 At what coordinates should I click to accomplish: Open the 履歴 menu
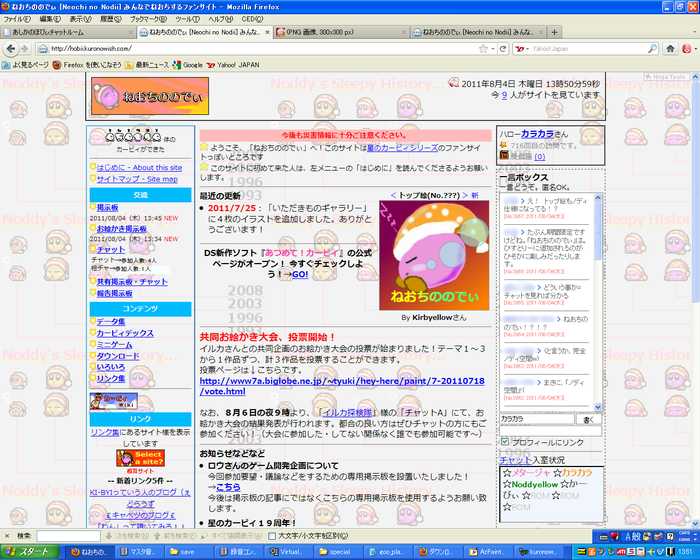[x=110, y=19]
